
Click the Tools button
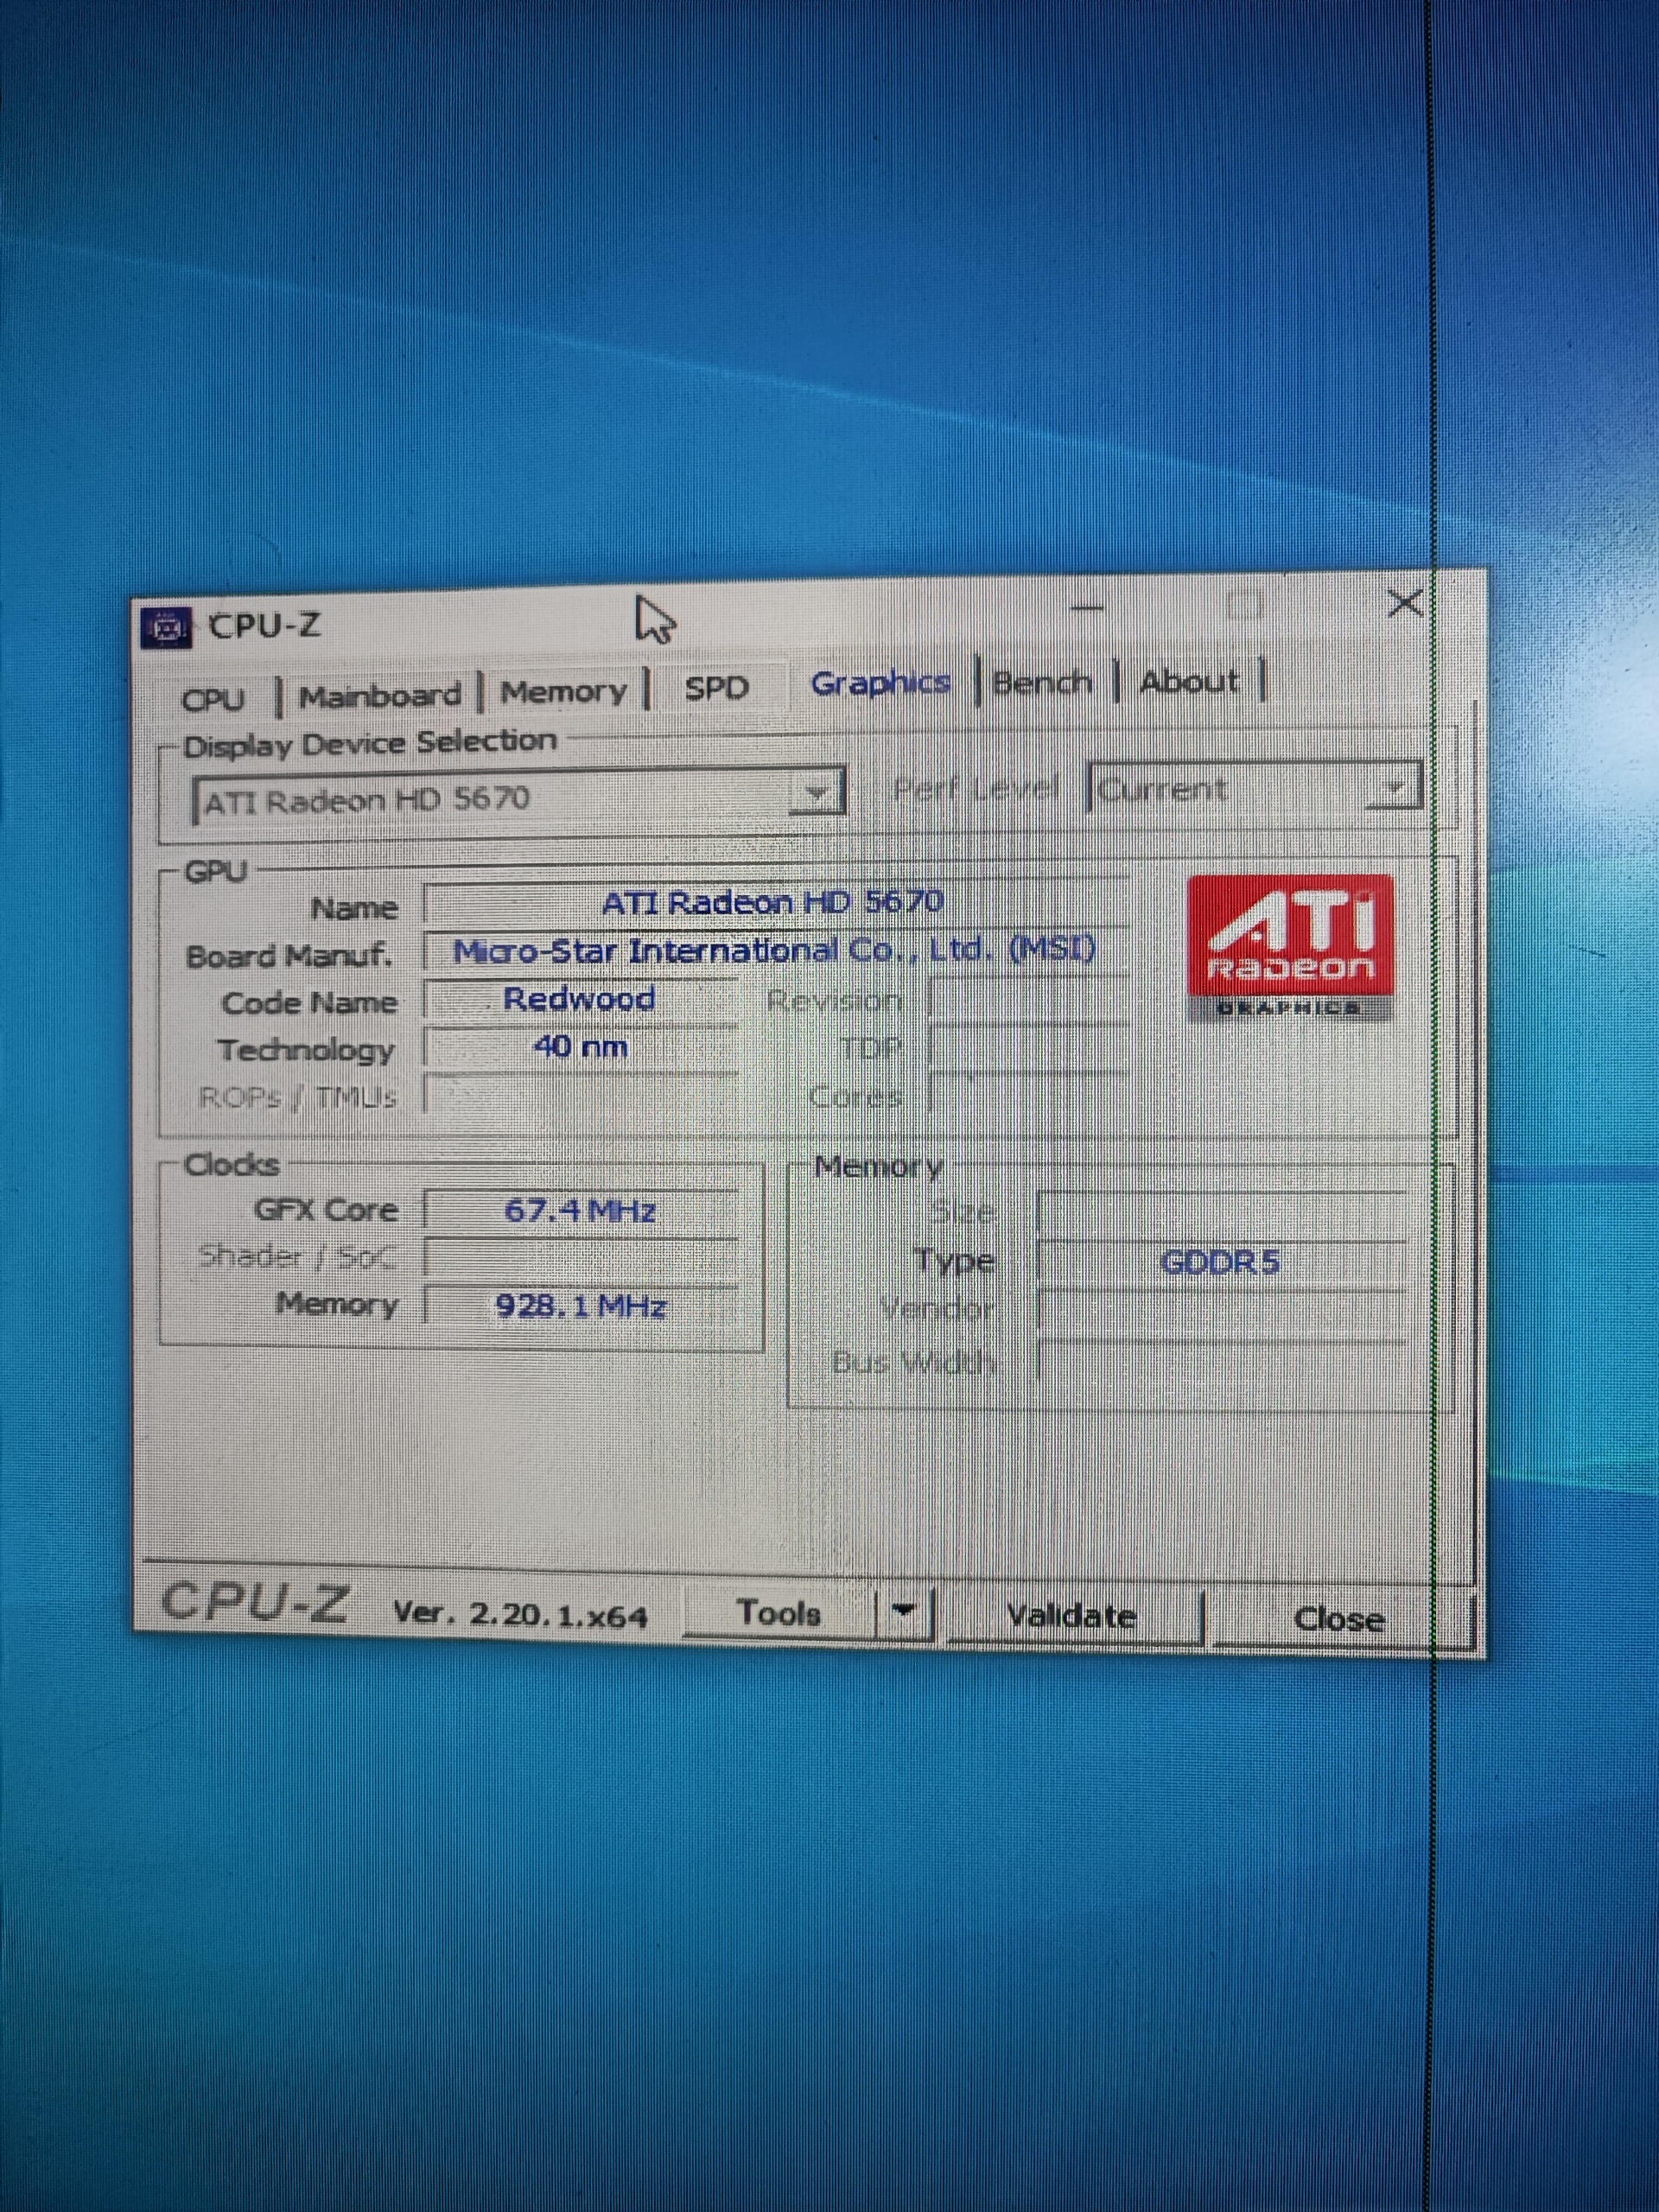pos(779,1612)
